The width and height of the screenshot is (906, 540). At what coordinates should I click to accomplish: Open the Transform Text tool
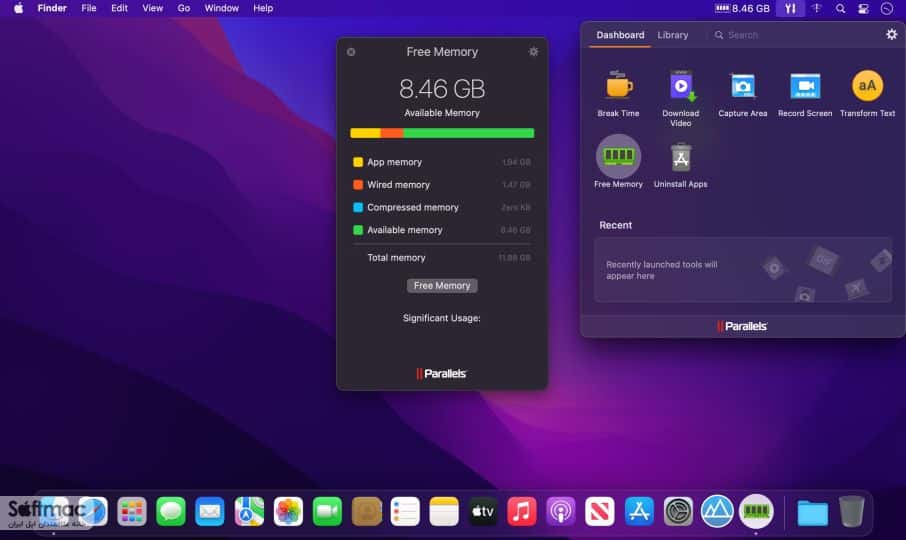click(867, 94)
